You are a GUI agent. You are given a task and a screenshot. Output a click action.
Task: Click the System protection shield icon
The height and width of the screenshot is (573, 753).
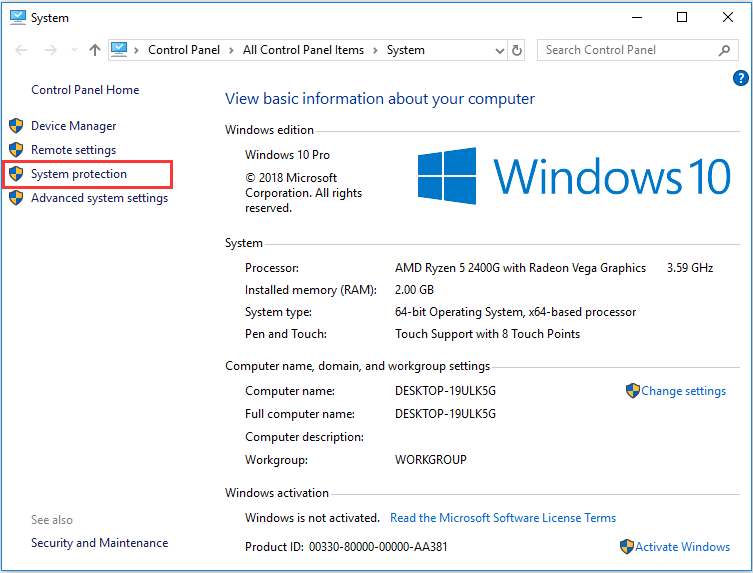click(16, 174)
